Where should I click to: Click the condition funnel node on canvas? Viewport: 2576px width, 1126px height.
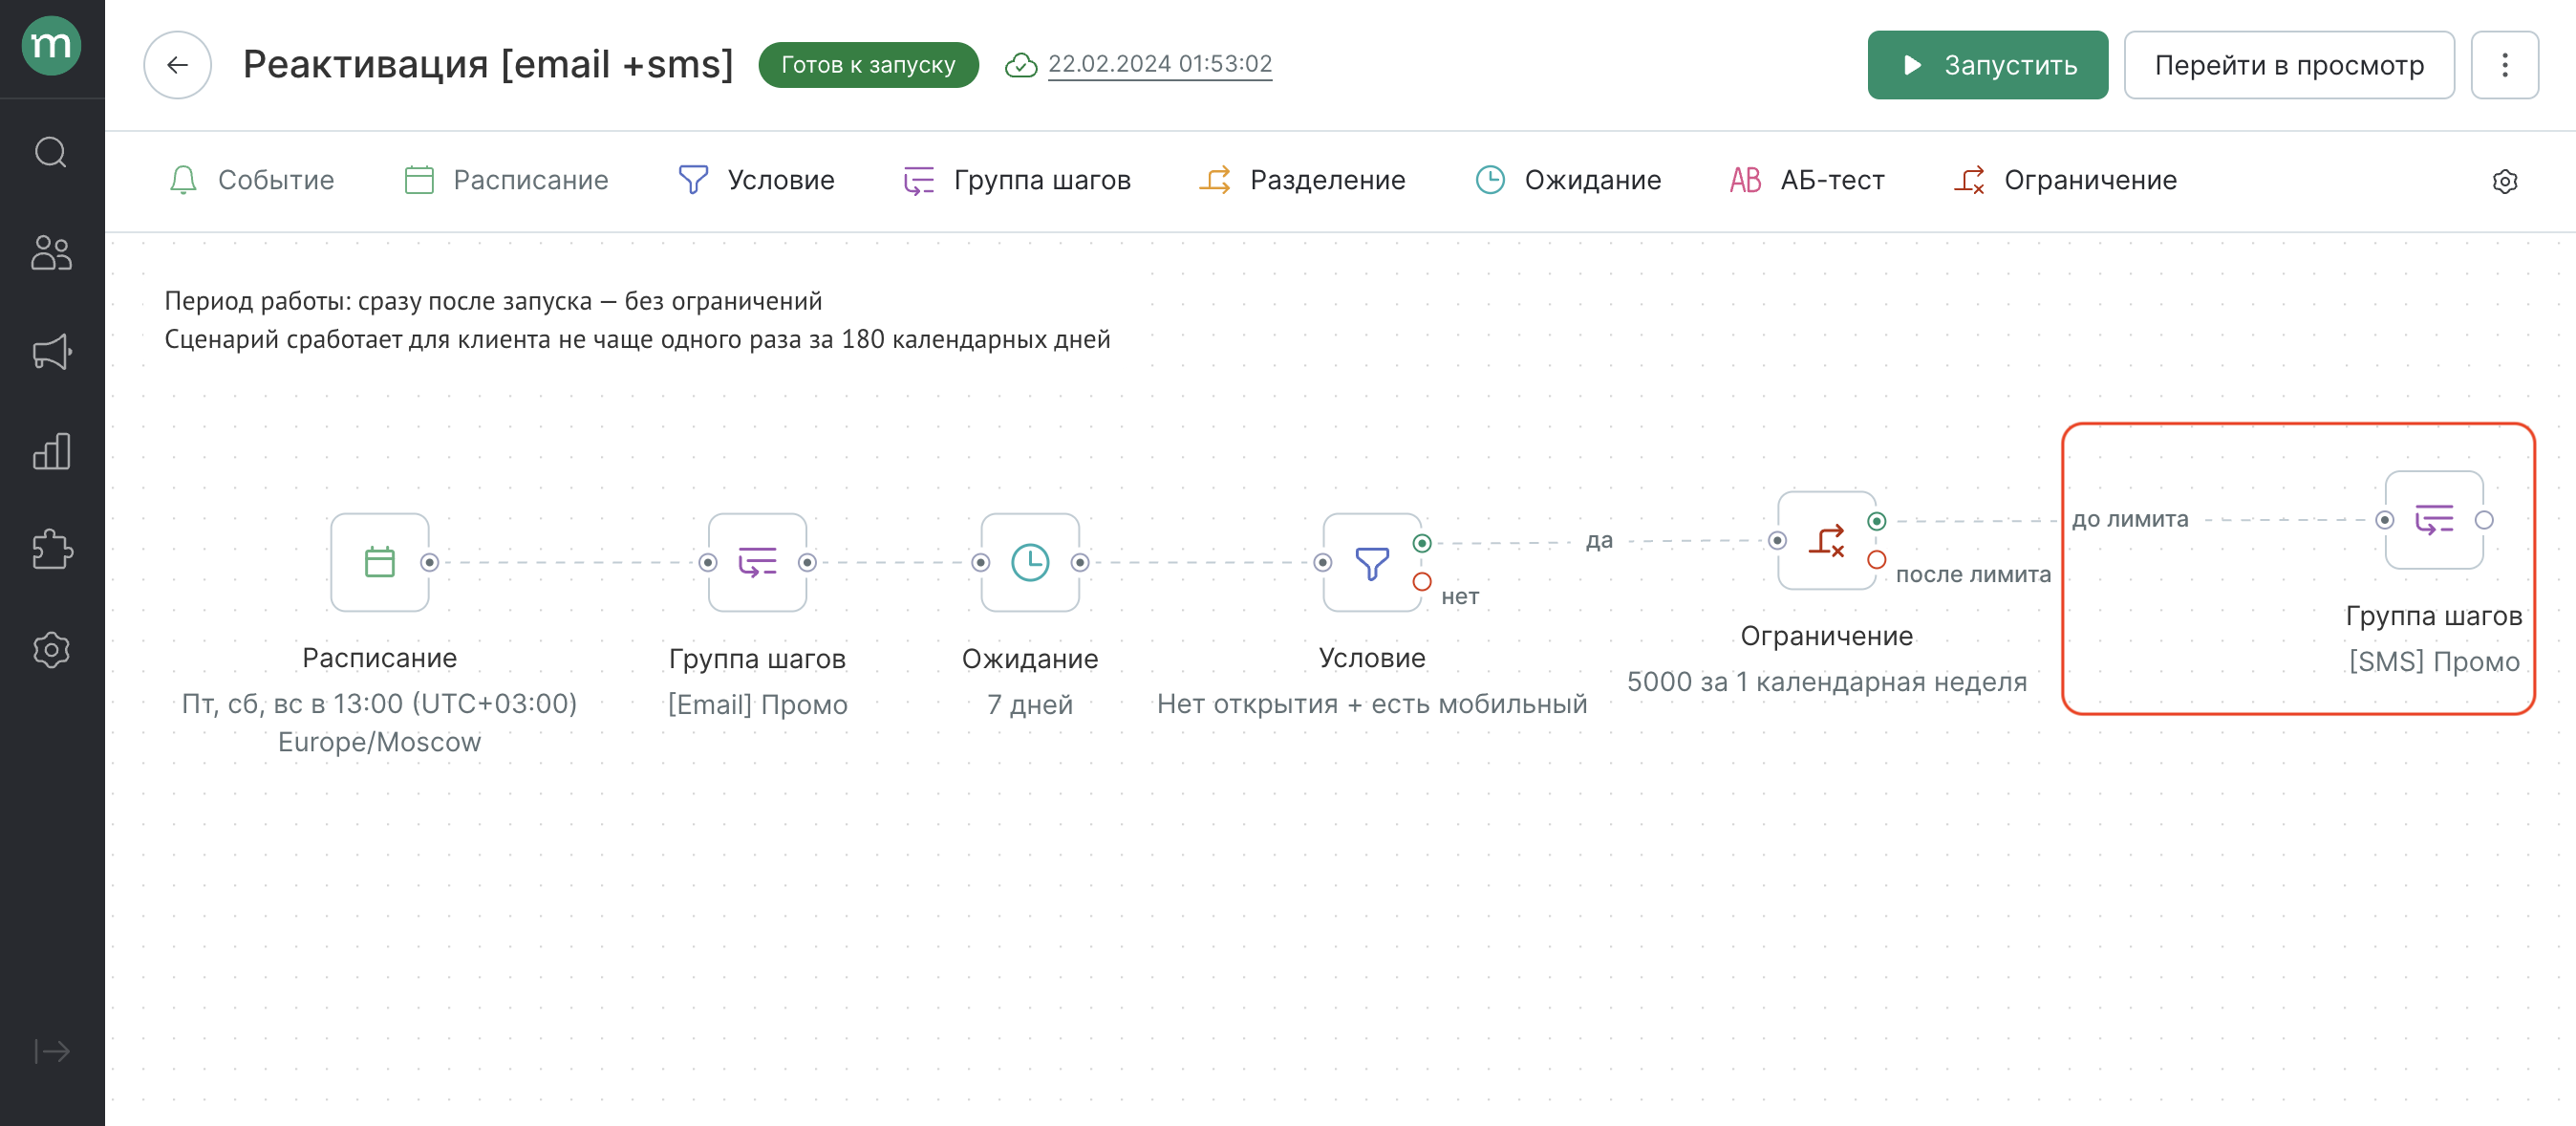pyautogui.click(x=1372, y=562)
